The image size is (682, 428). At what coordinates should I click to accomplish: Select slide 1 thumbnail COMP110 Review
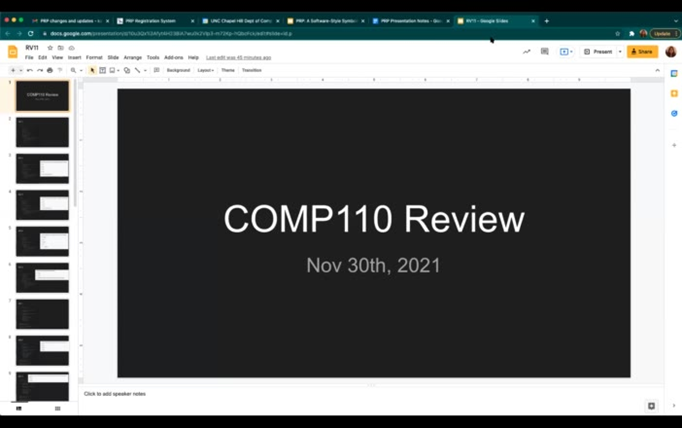42,96
